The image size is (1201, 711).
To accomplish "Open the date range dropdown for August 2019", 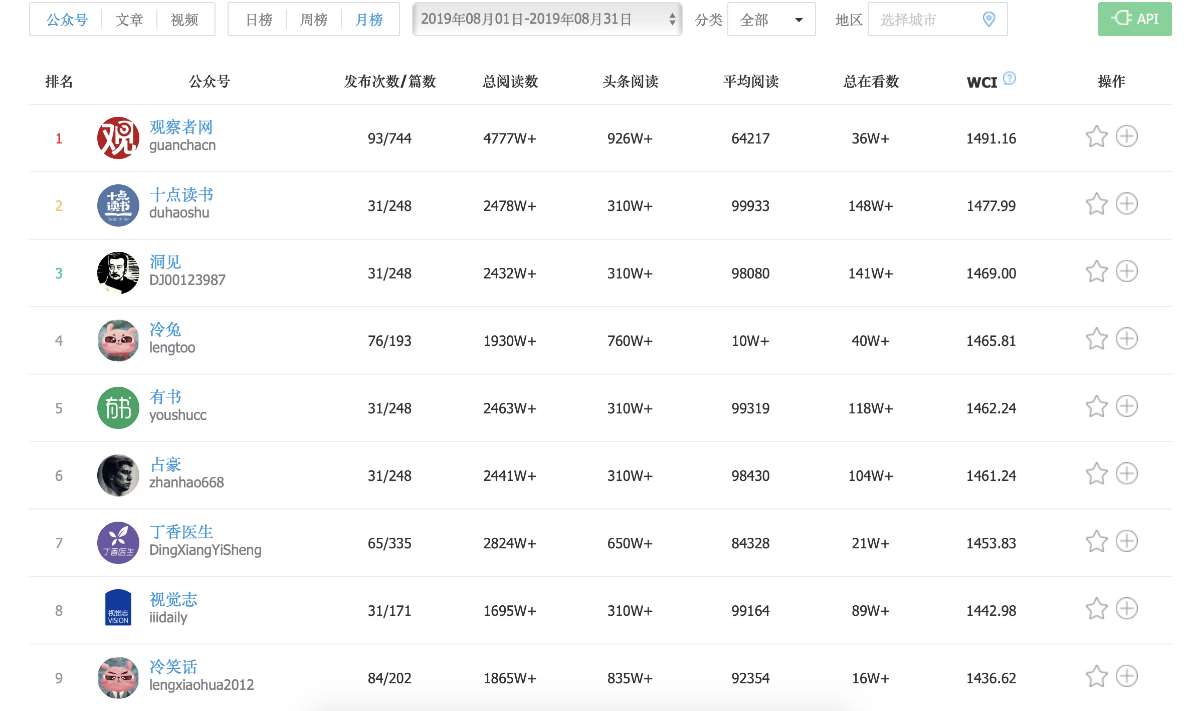I will pyautogui.click(x=548, y=19).
